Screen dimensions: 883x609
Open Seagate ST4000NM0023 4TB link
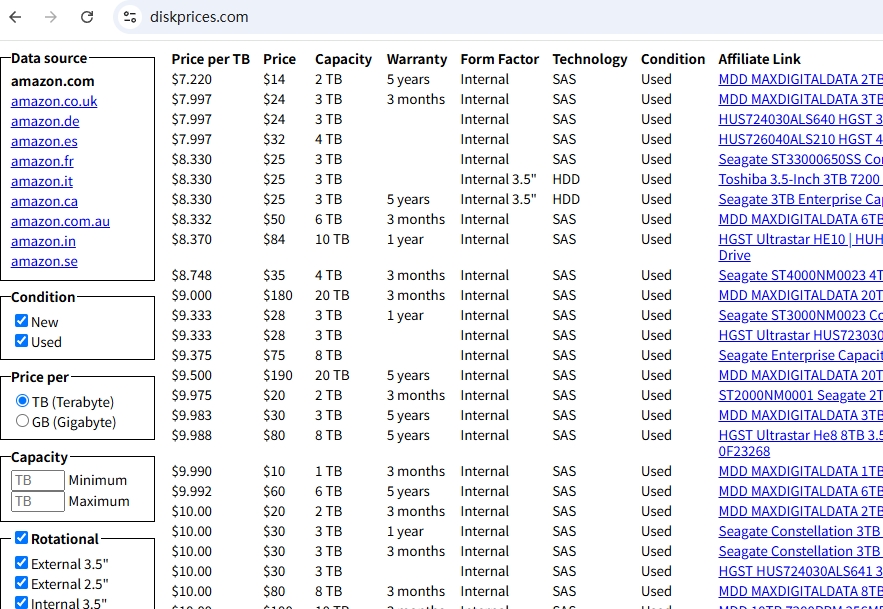[x=800, y=275]
